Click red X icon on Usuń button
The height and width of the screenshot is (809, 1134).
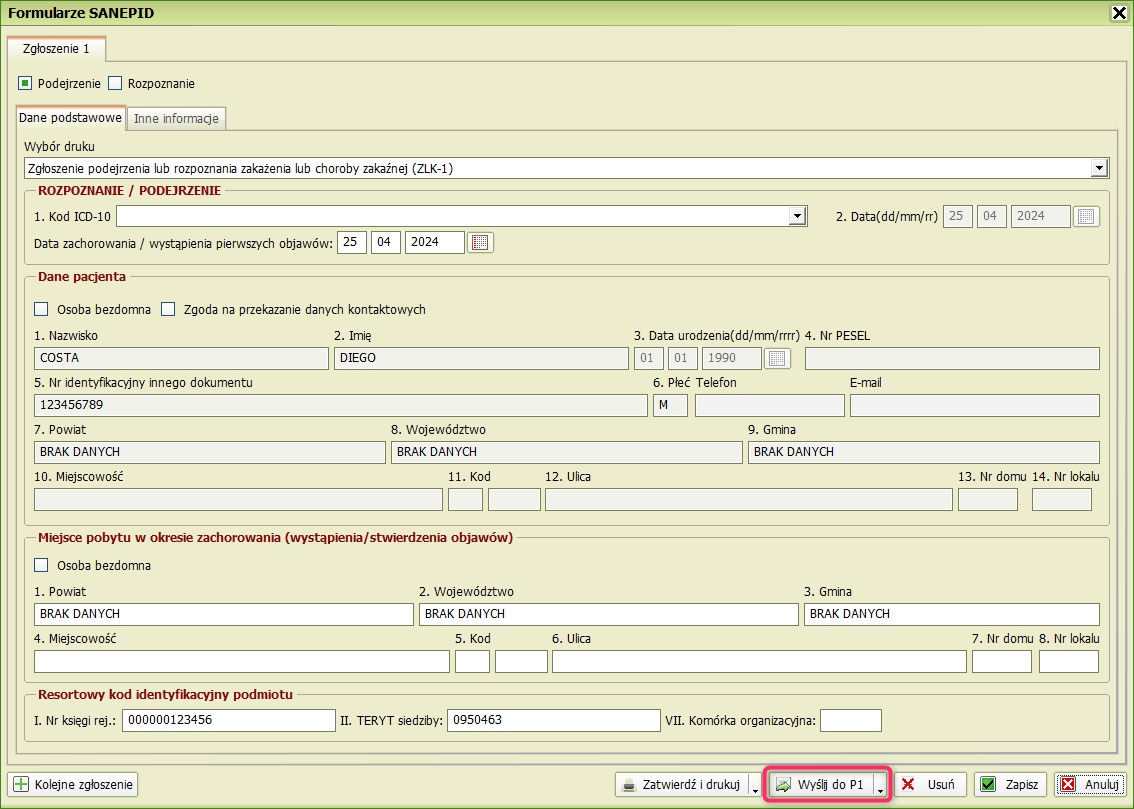909,785
